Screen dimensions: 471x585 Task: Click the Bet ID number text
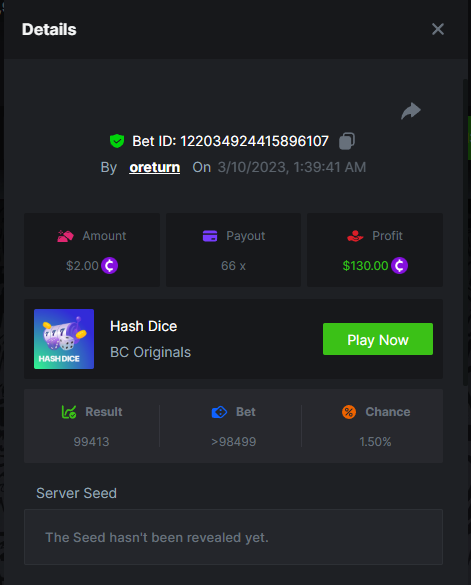tap(254, 141)
